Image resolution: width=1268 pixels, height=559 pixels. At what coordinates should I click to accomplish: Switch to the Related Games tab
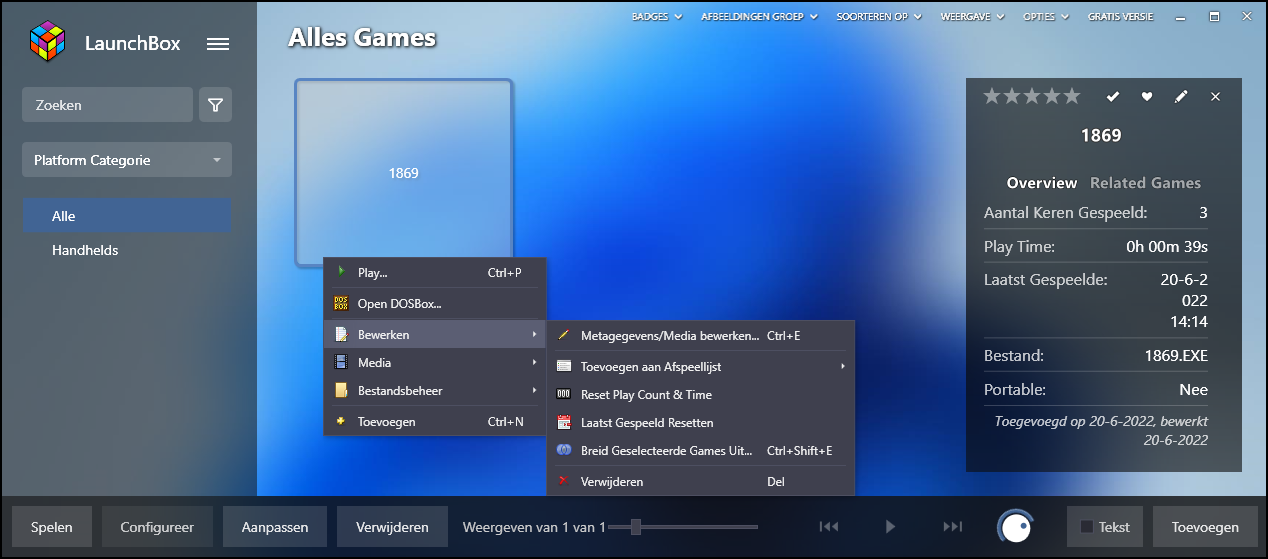[1145, 183]
